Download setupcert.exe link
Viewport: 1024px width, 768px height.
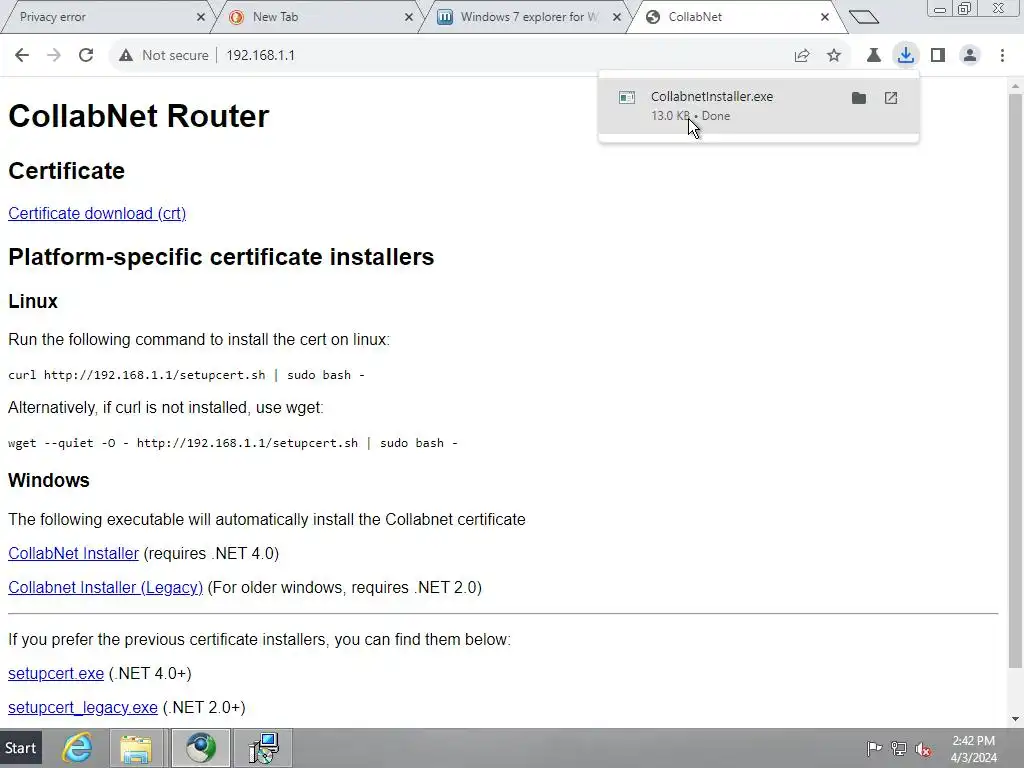tap(56, 673)
